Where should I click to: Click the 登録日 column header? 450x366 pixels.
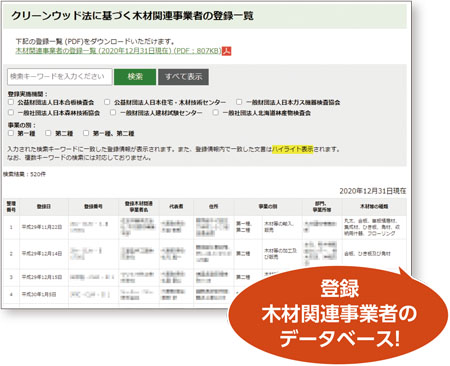pos(44,207)
